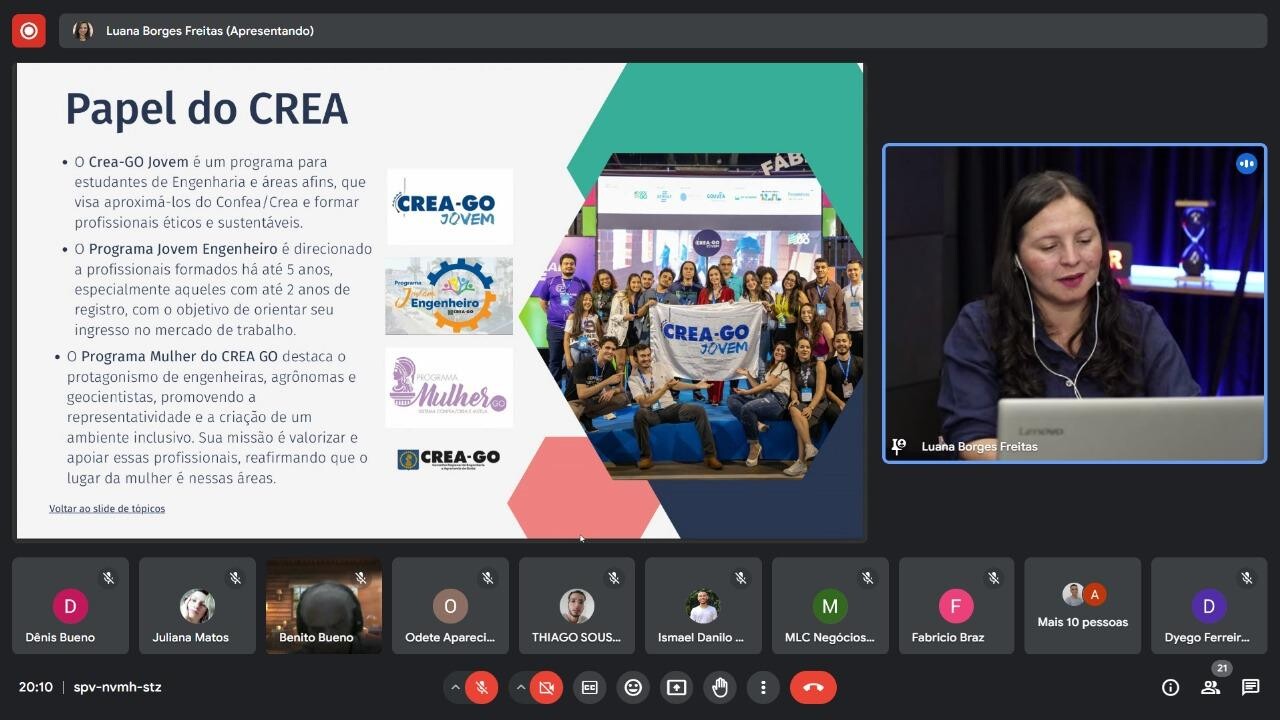Click muted mic icon on Juliana Matos tile
The height and width of the screenshot is (720, 1280).
[235, 578]
